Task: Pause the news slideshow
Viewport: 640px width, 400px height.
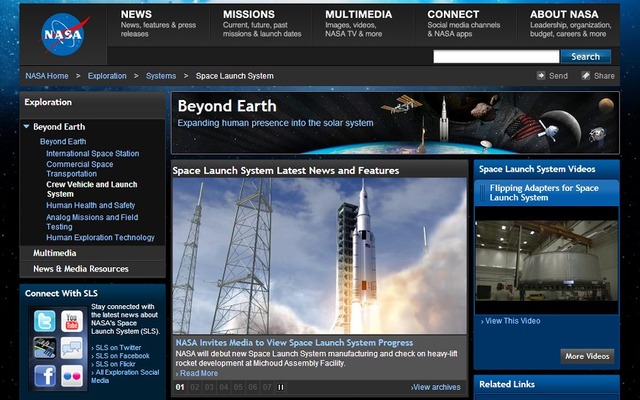Action: point(281,387)
